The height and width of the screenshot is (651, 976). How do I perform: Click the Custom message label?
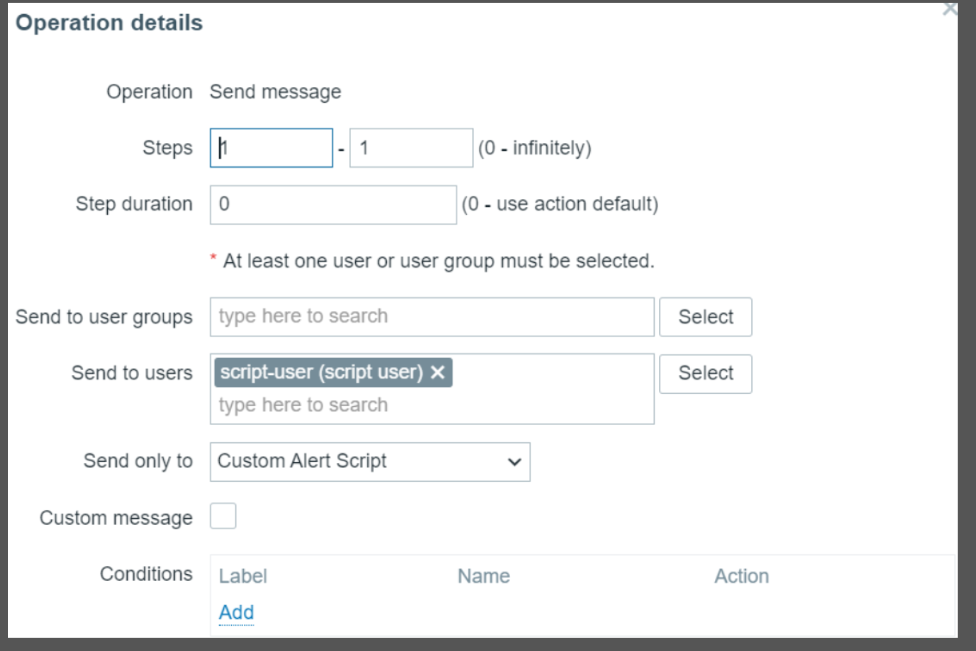point(116,518)
